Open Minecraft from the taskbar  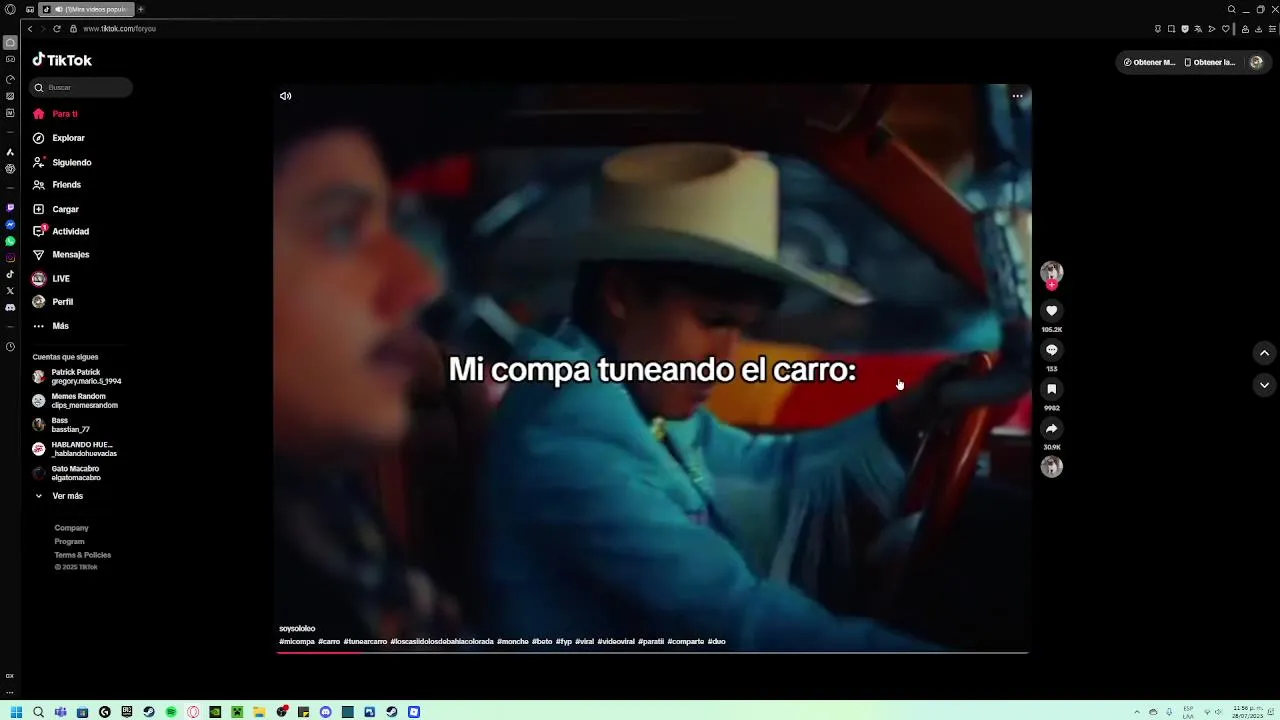point(237,712)
